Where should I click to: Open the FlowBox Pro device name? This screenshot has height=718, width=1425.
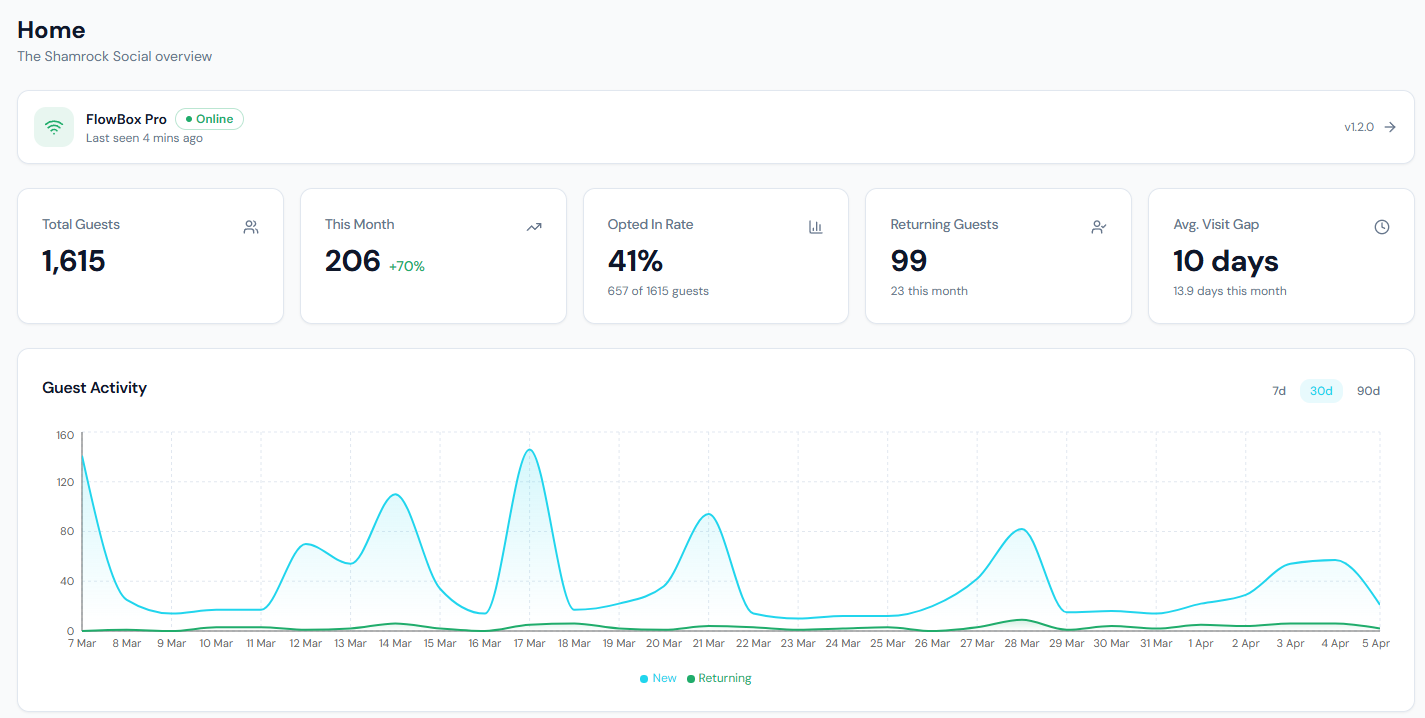tap(126, 119)
